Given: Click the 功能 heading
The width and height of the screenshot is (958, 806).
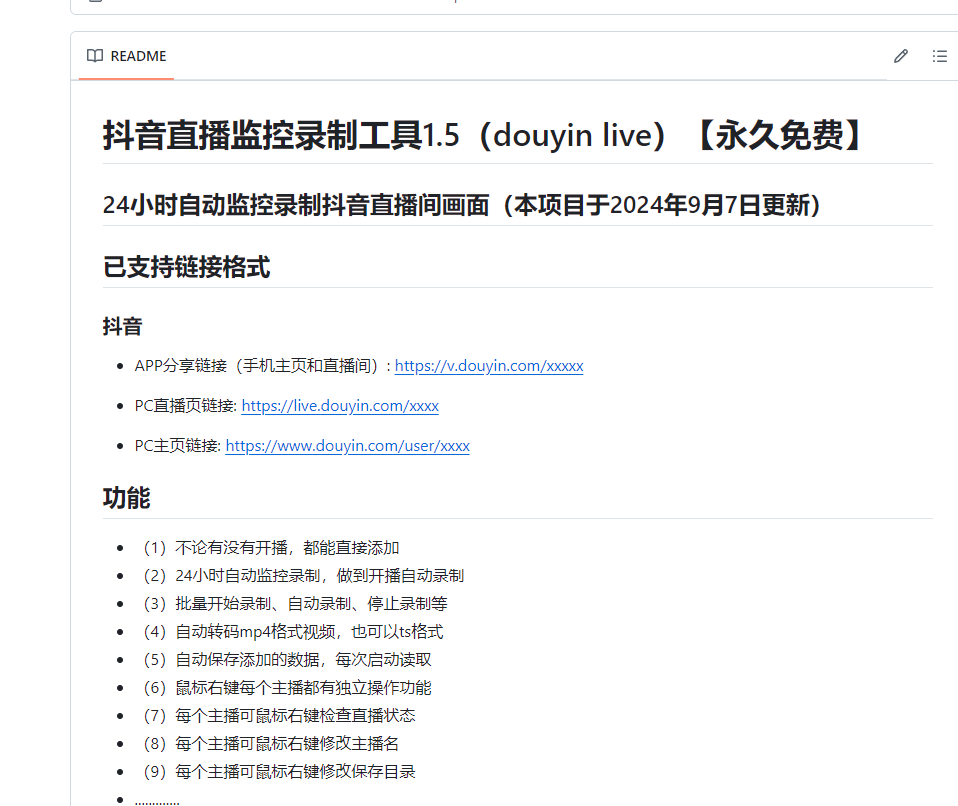Looking at the screenshot, I should click(x=126, y=497).
